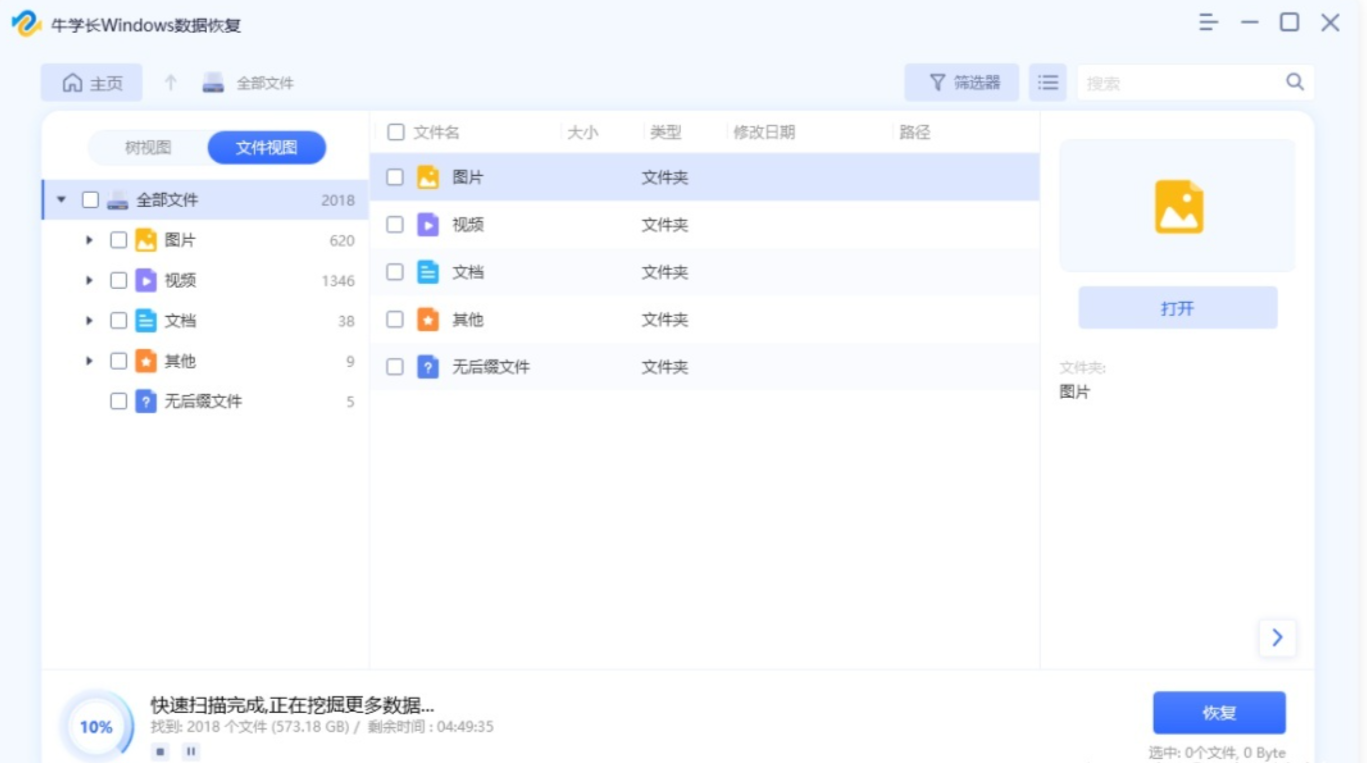Click the search magnifier icon
Image resolution: width=1367 pixels, height=763 pixels.
[x=1295, y=83]
